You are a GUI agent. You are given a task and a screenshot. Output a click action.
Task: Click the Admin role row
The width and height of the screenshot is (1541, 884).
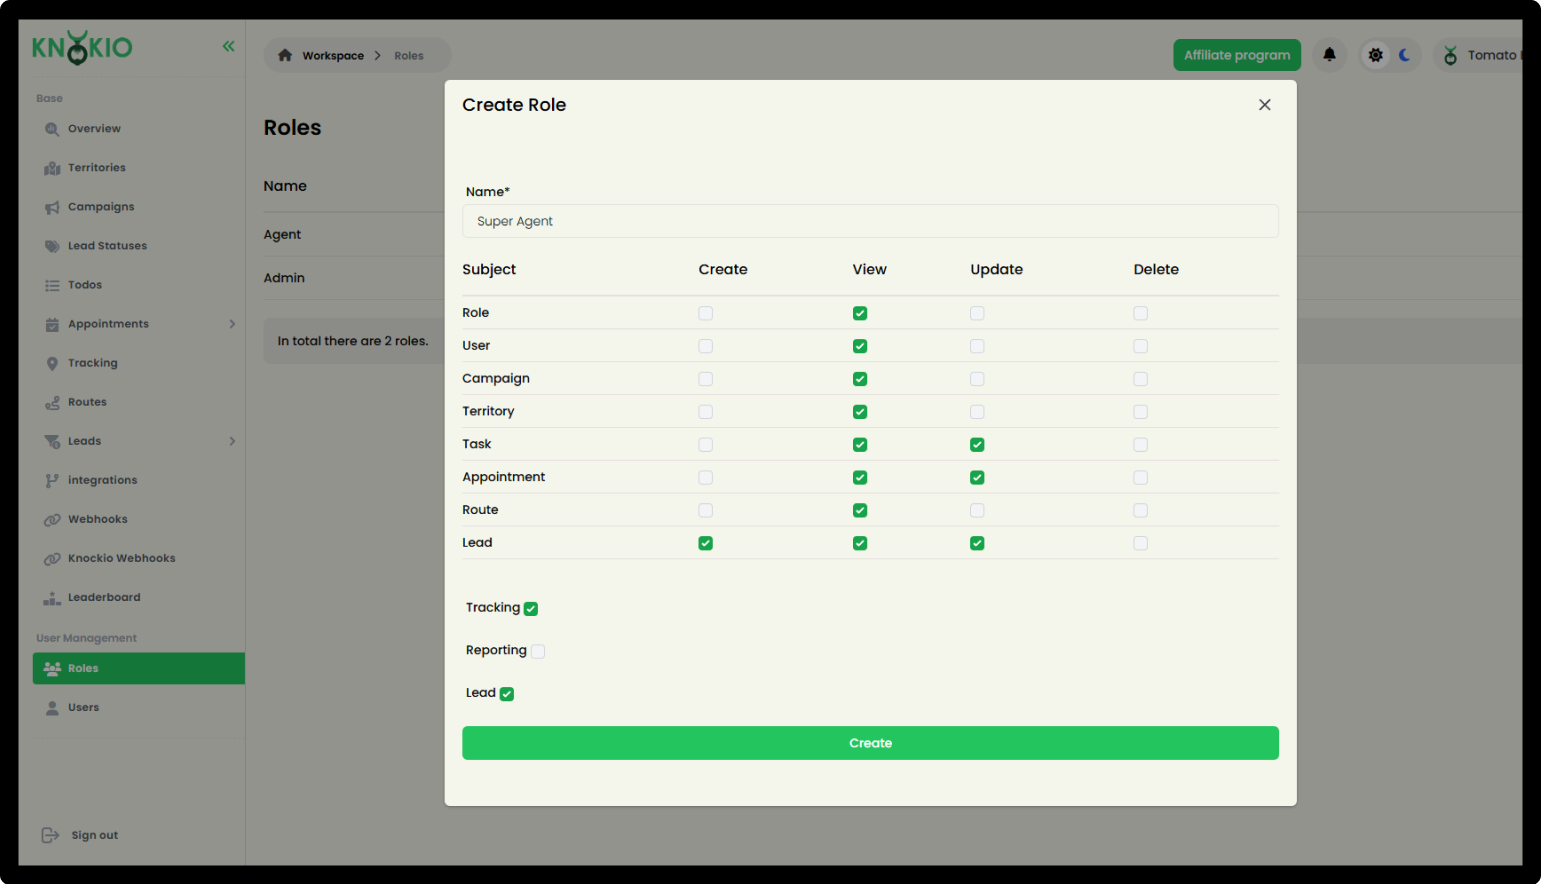click(x=354, y=278)
